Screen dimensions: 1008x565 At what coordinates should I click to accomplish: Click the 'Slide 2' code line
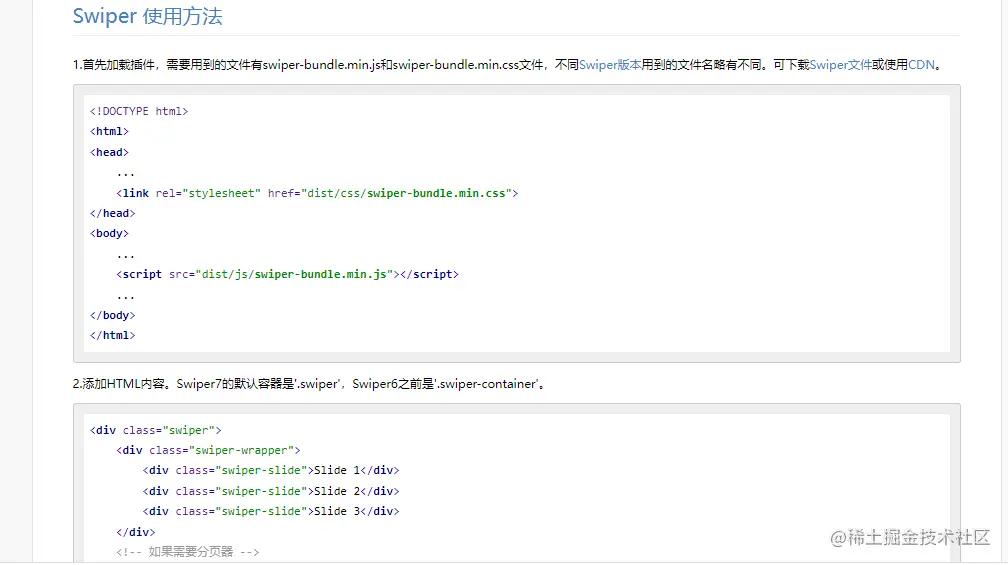271,491
